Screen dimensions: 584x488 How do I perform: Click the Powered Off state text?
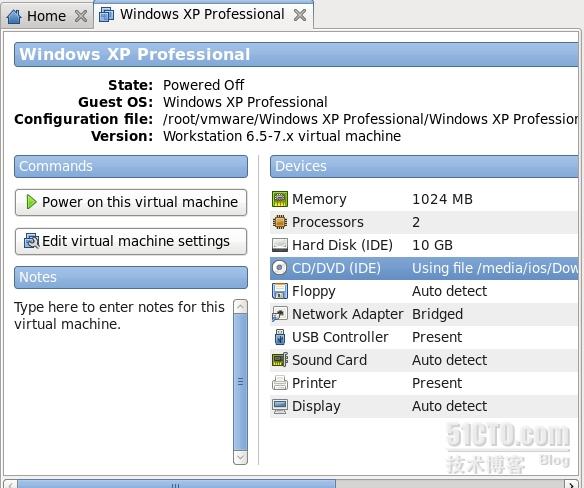(204, 85)
